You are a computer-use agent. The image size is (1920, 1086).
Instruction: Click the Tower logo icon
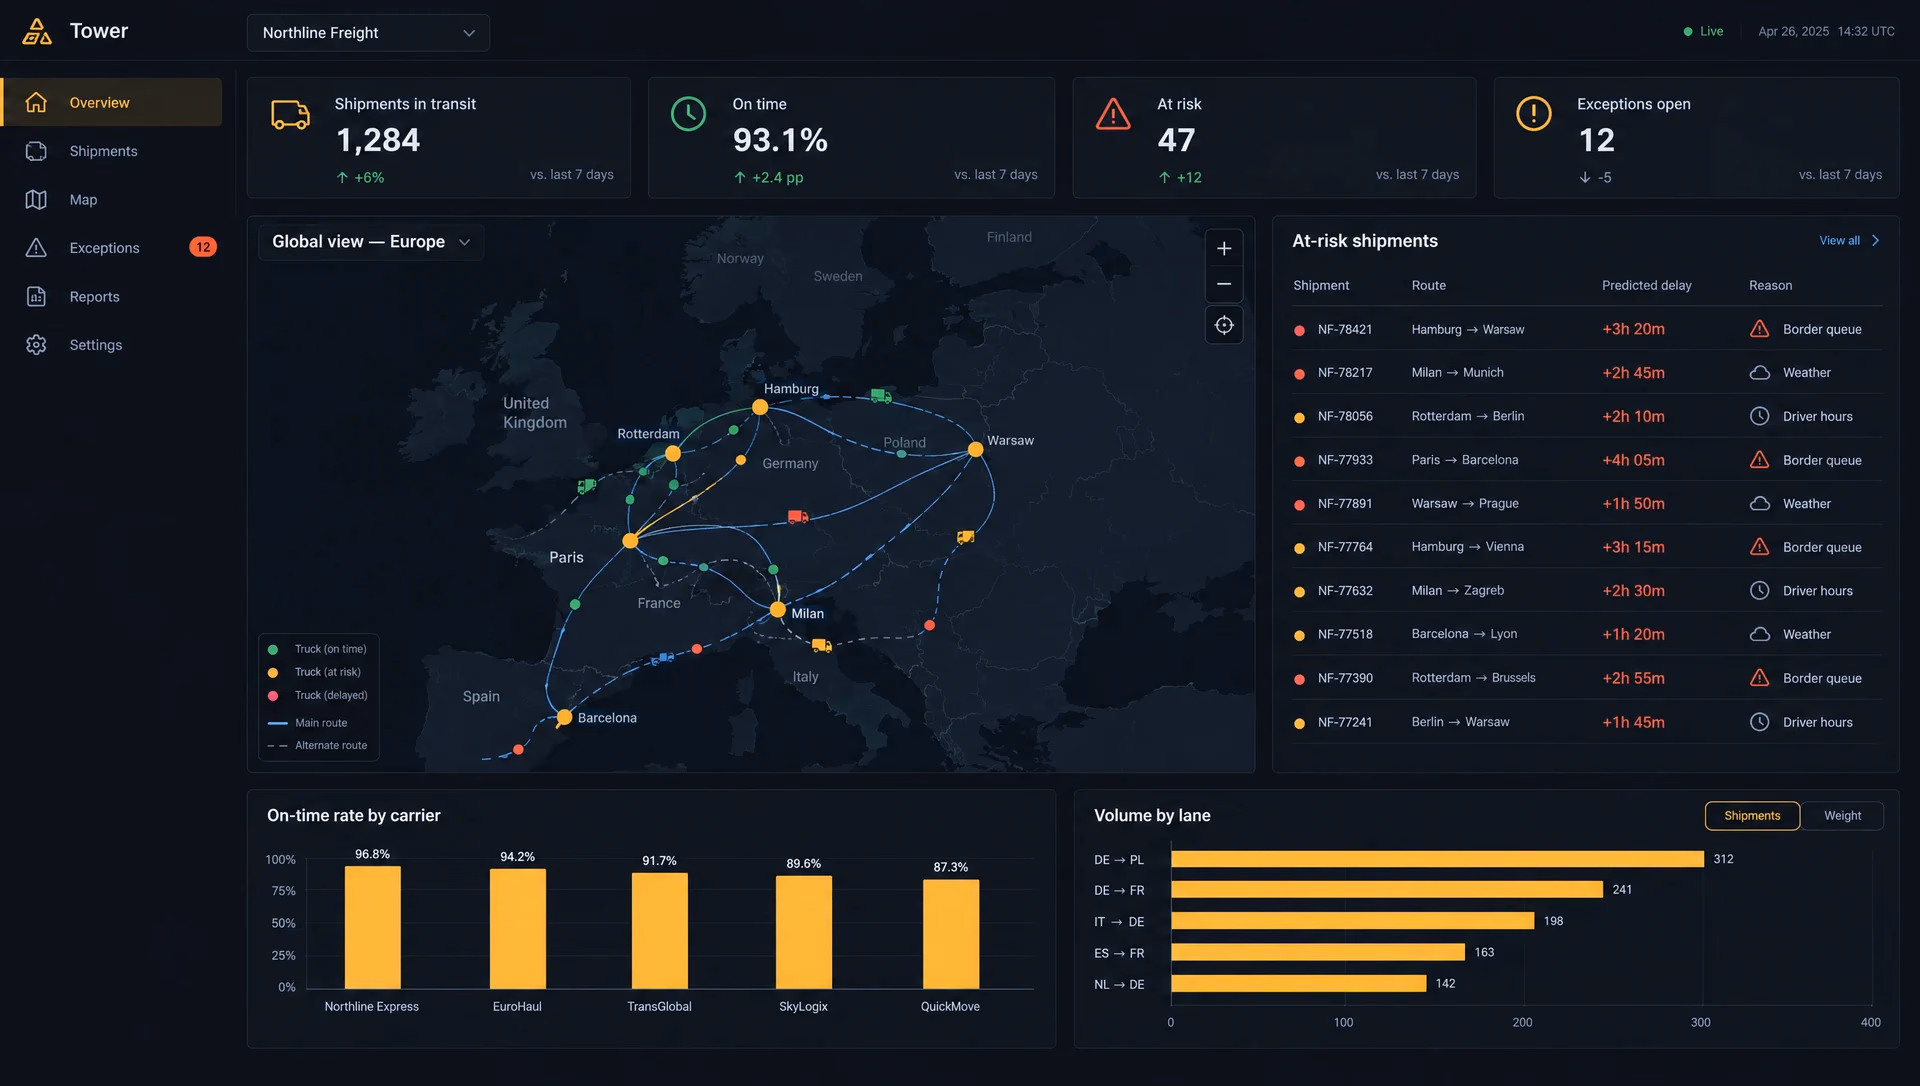coord(37,31)
